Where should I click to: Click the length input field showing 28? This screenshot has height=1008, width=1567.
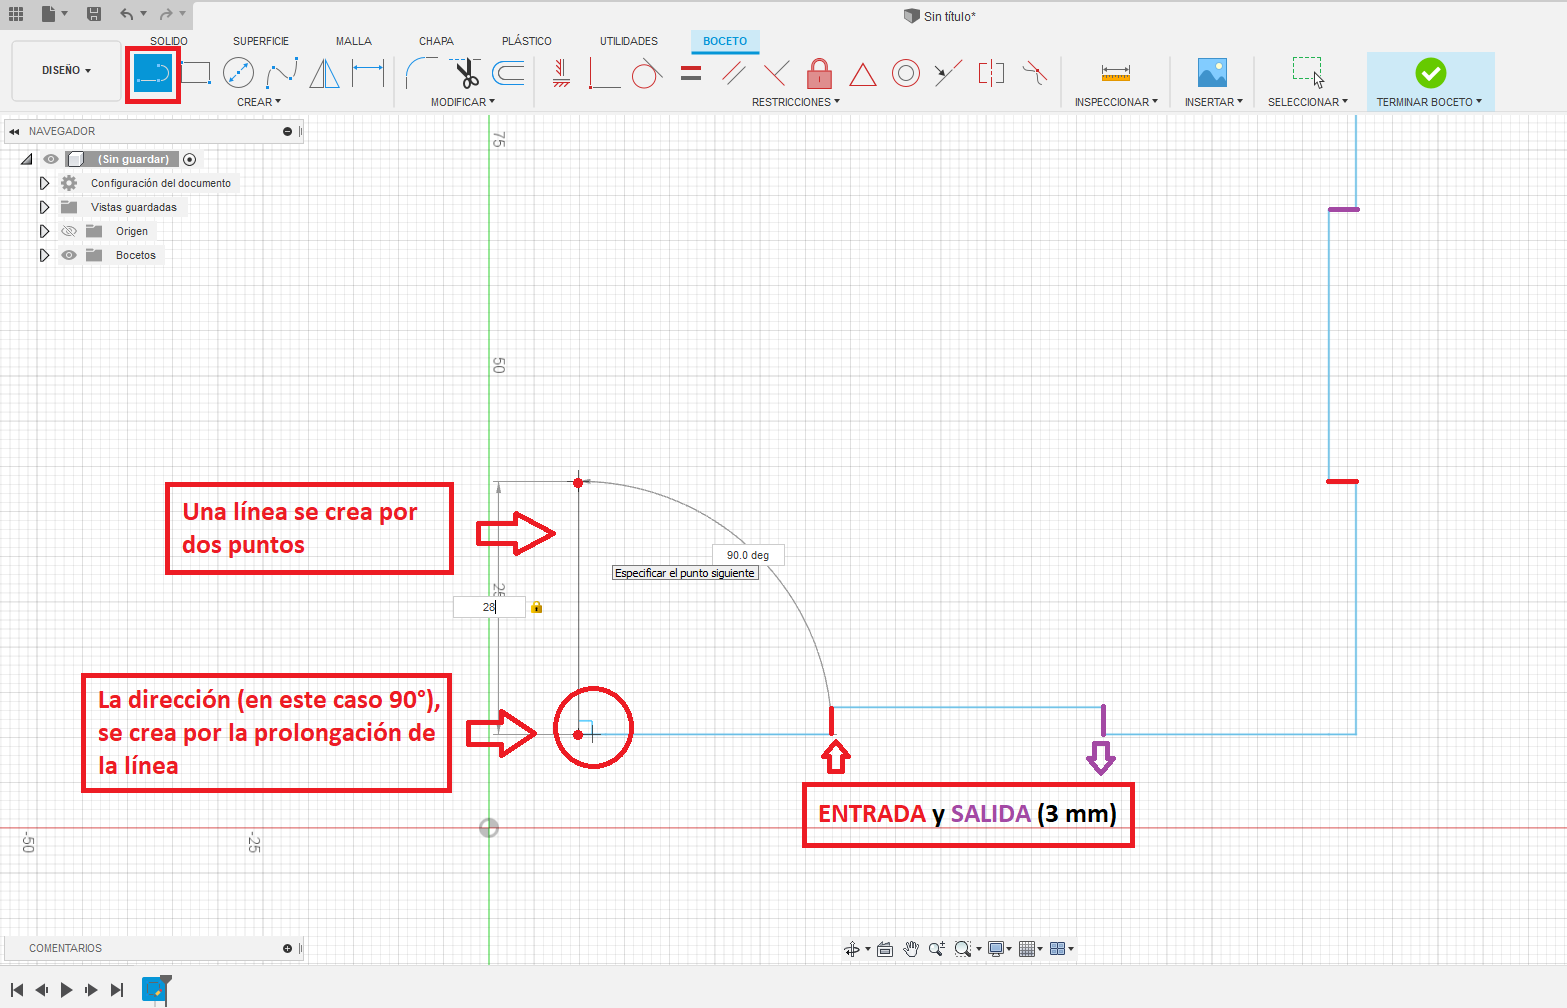click(x=489, y=607)
